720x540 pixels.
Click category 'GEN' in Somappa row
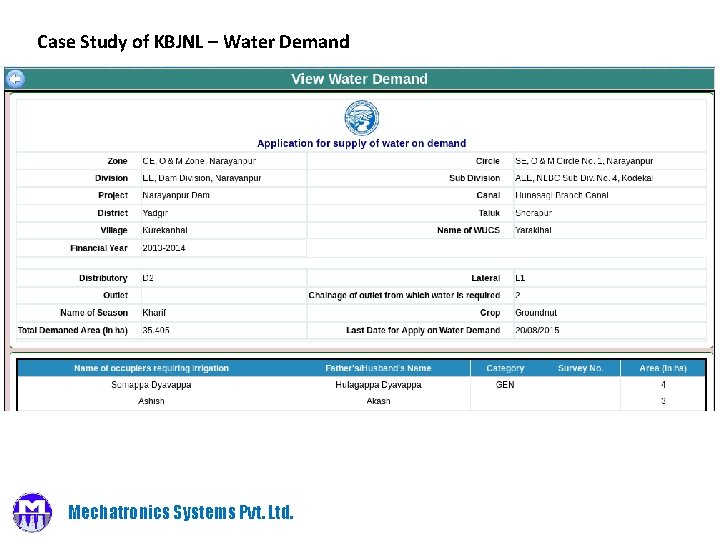tap(505, 385)
